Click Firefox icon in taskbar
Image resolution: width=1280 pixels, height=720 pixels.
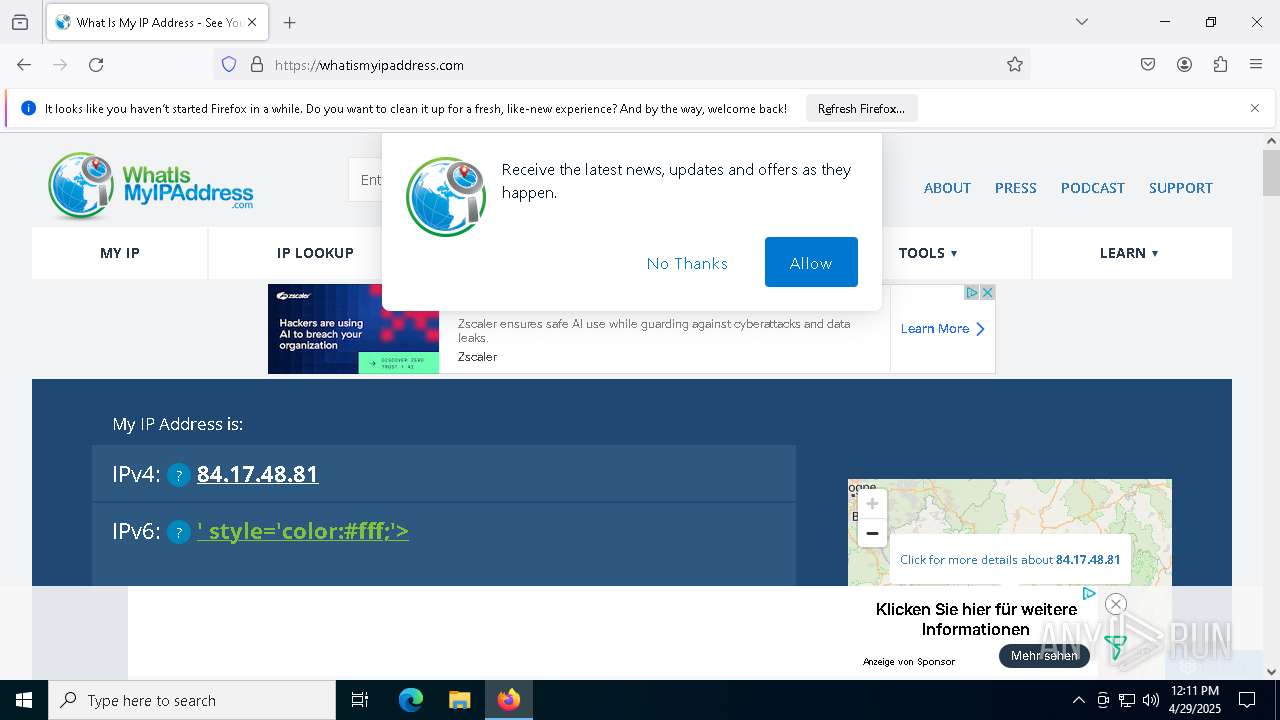pos(509,700)
